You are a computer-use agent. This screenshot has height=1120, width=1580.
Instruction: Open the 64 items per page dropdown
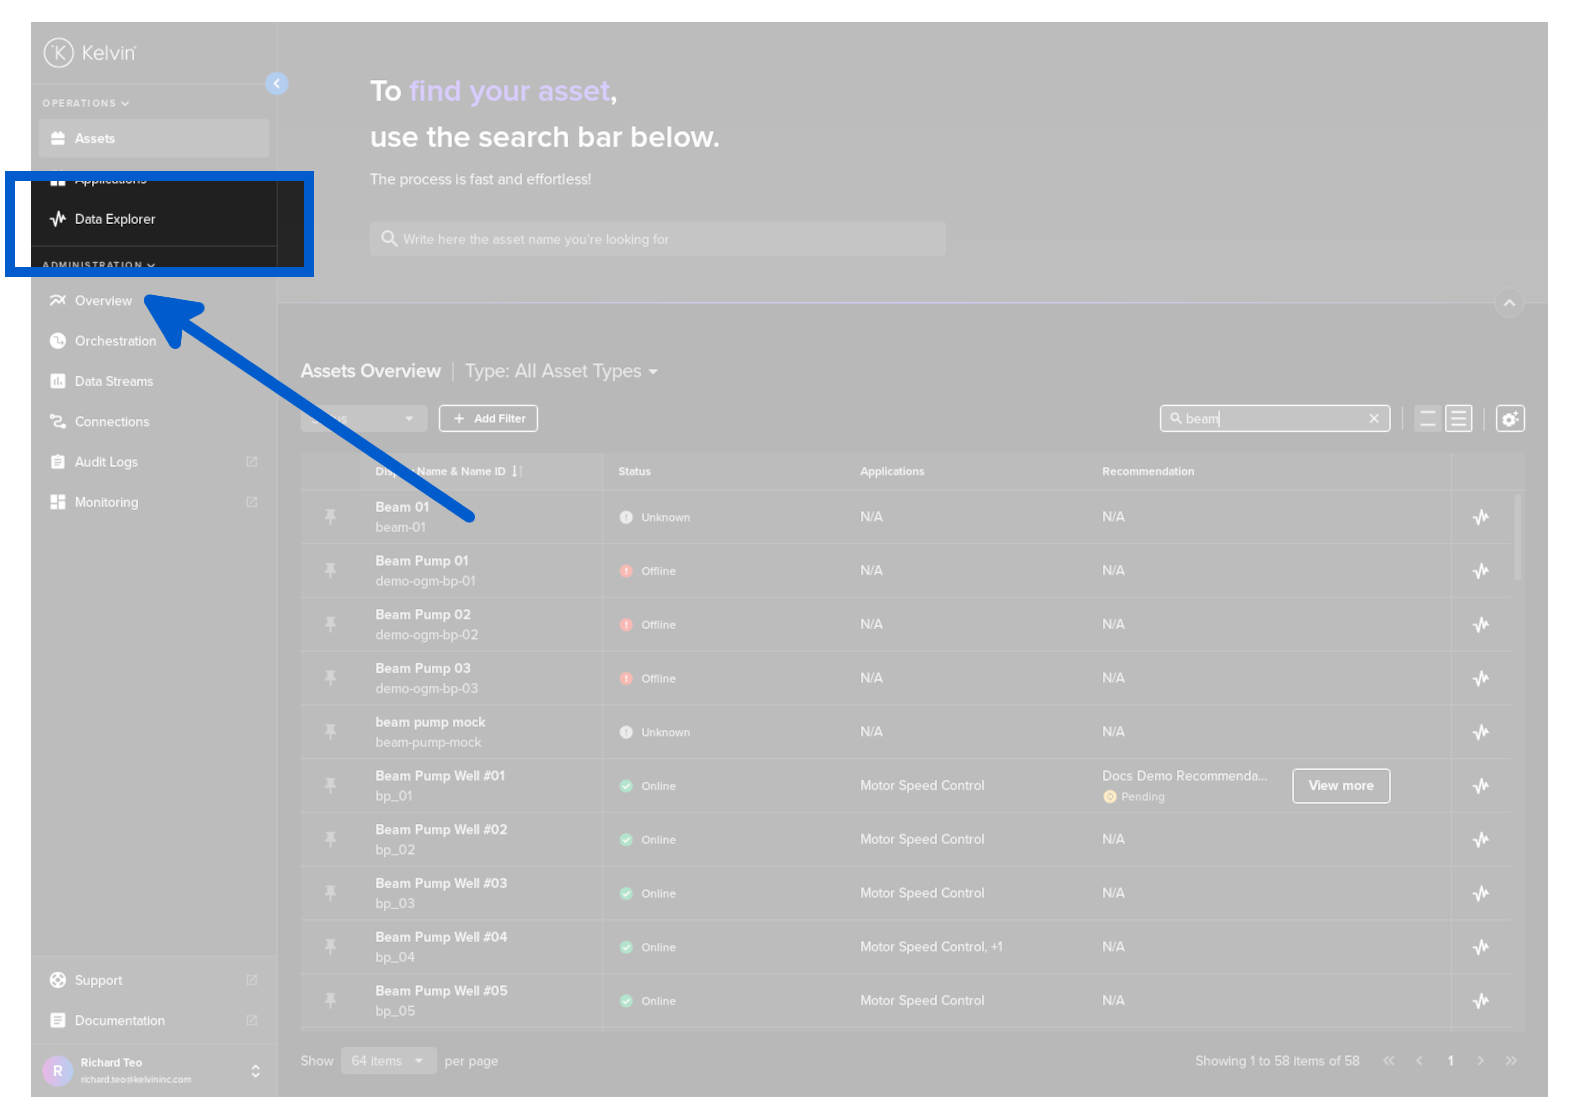coord(388,1061)
